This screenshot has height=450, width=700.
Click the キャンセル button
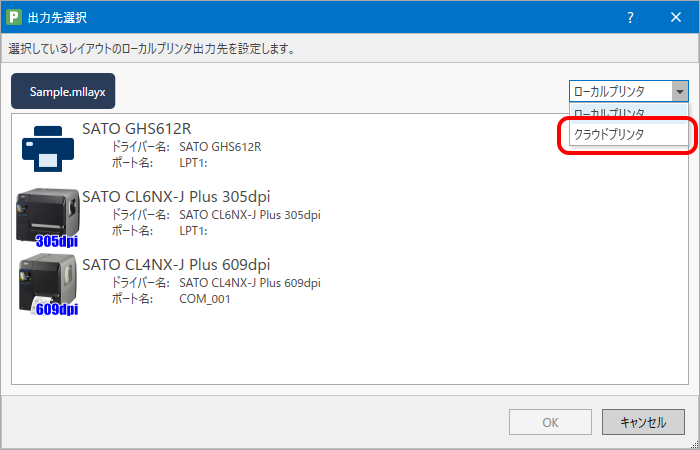click(643, 422)
